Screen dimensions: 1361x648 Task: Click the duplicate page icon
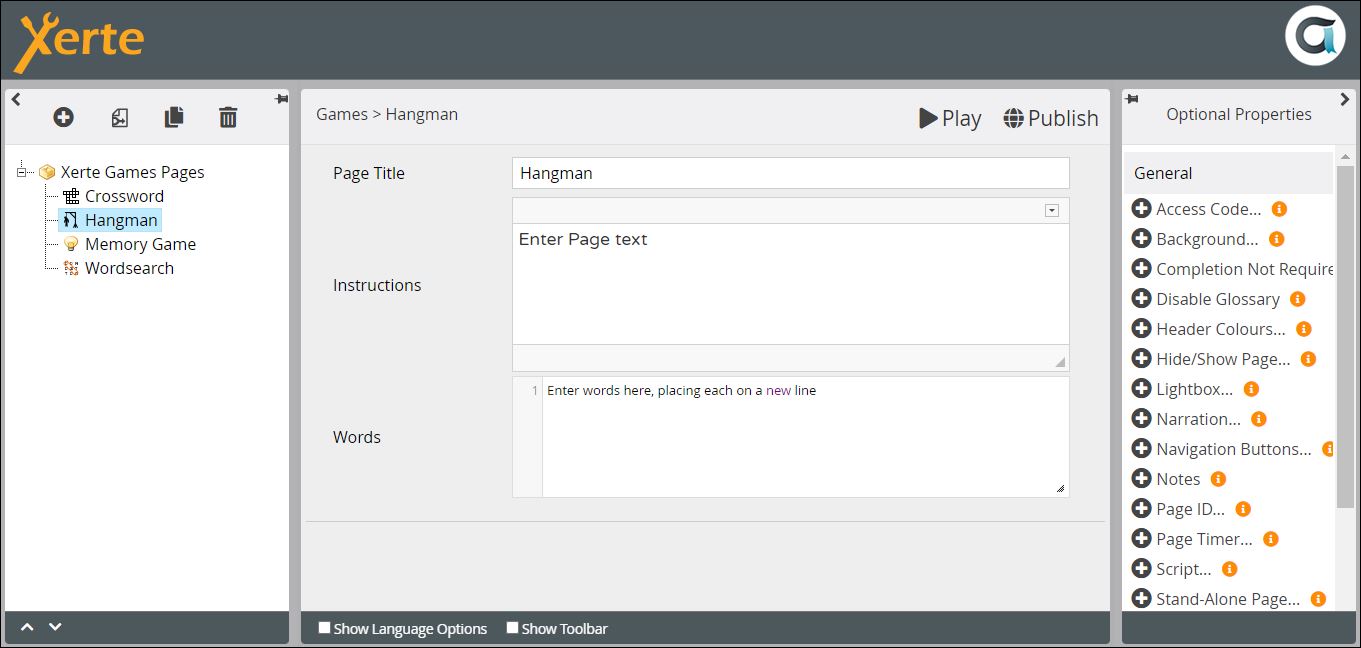pos(174,117)
